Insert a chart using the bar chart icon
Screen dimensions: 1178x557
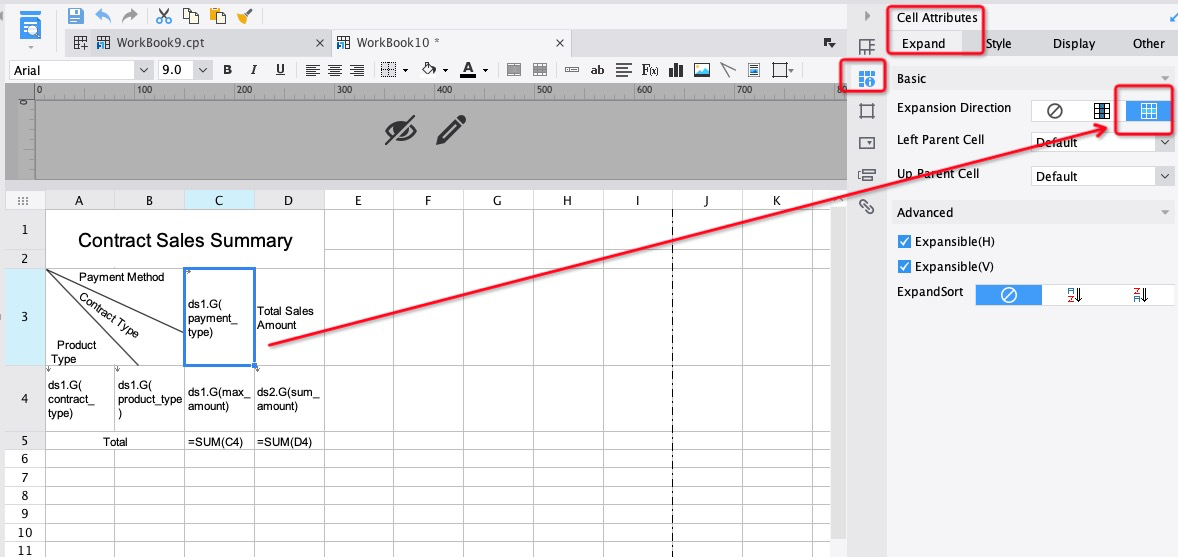[x=676, y=70]
